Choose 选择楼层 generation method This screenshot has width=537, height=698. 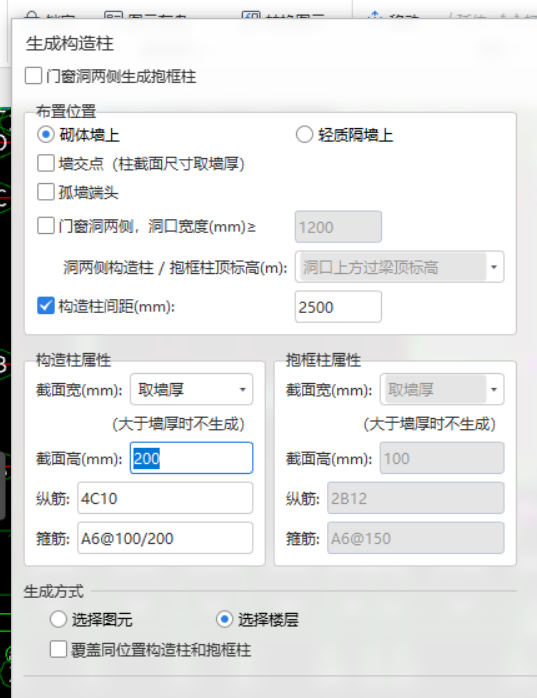click(224, 619)
